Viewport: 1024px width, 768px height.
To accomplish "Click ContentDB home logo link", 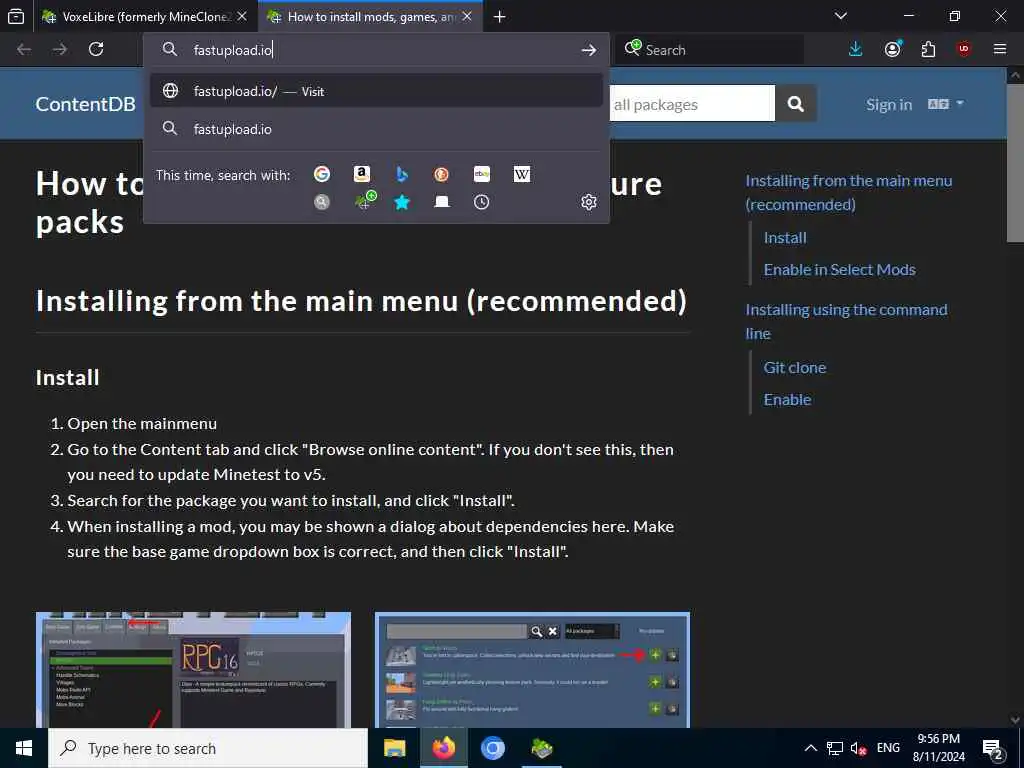I will (86, 104).
